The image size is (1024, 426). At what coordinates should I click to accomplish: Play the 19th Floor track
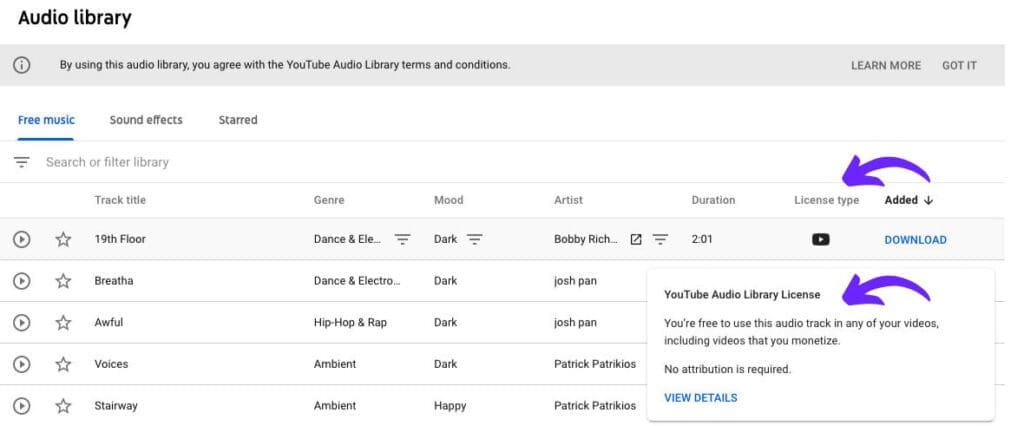[22, 239]
